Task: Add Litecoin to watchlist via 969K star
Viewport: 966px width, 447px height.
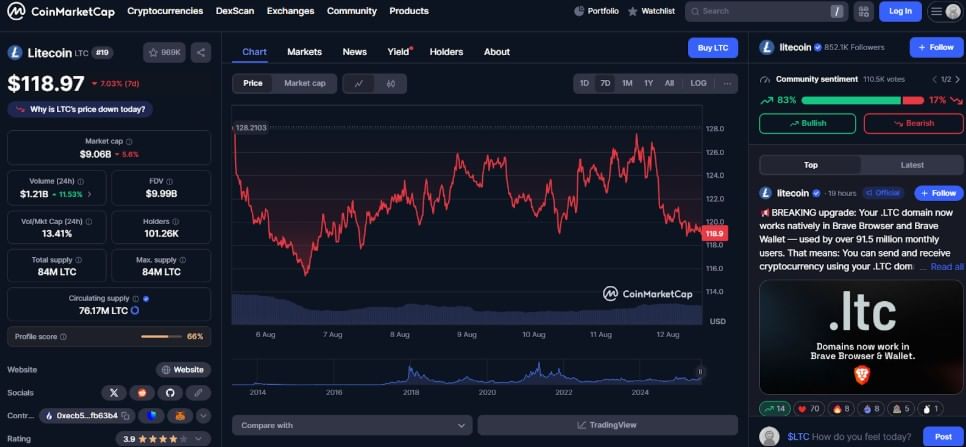Action: click(x=164, y=52)
